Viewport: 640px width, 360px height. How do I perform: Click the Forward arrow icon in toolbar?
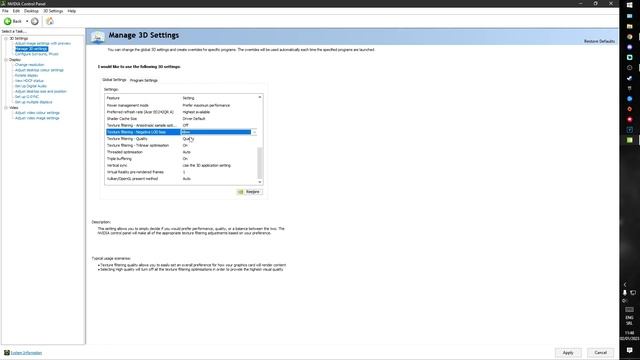pyautogui.click(x=35, y=21)
